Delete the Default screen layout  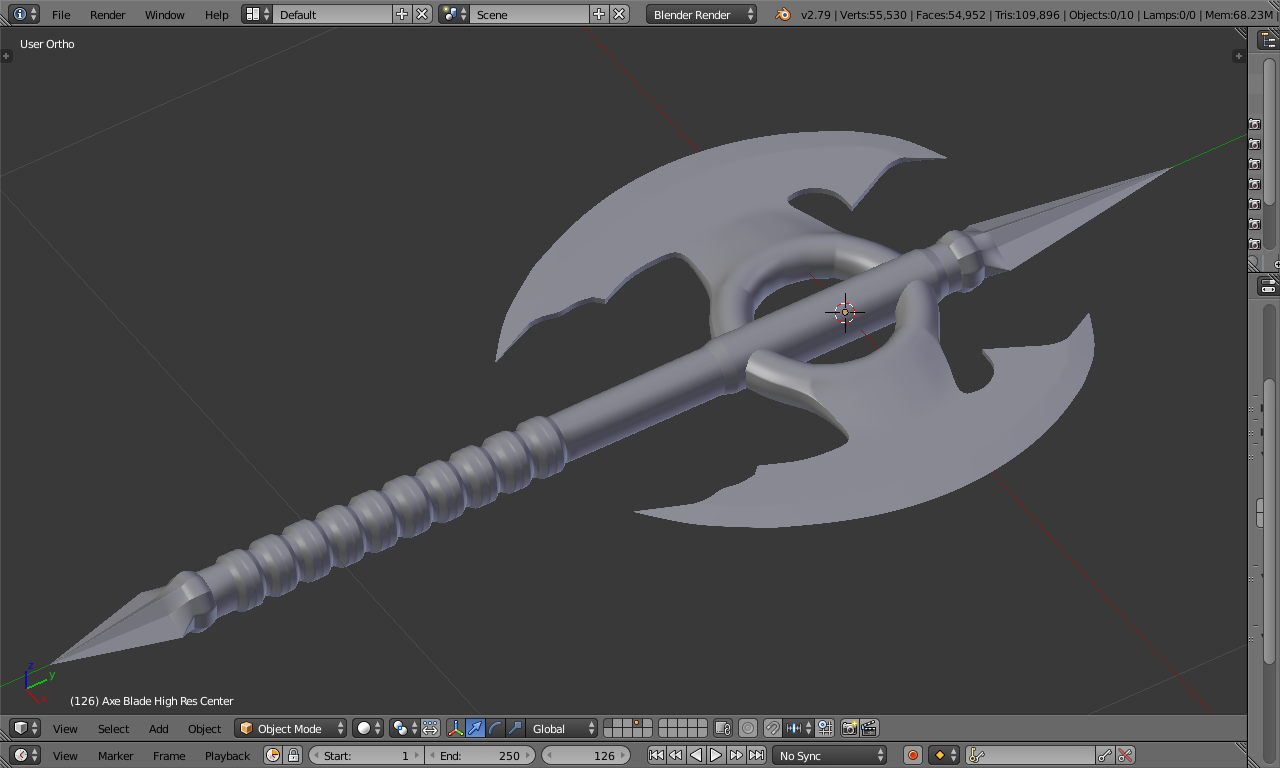pyautogui.click(x=422, y=14)
